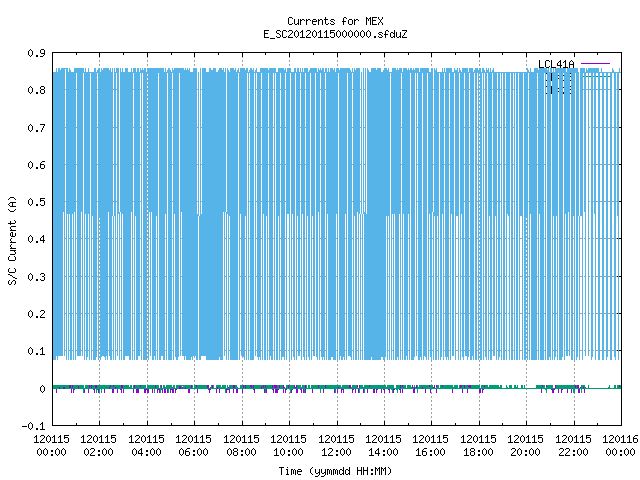
Task: Click the 0.2 y-axis tick label
Action: coord(36,314)
